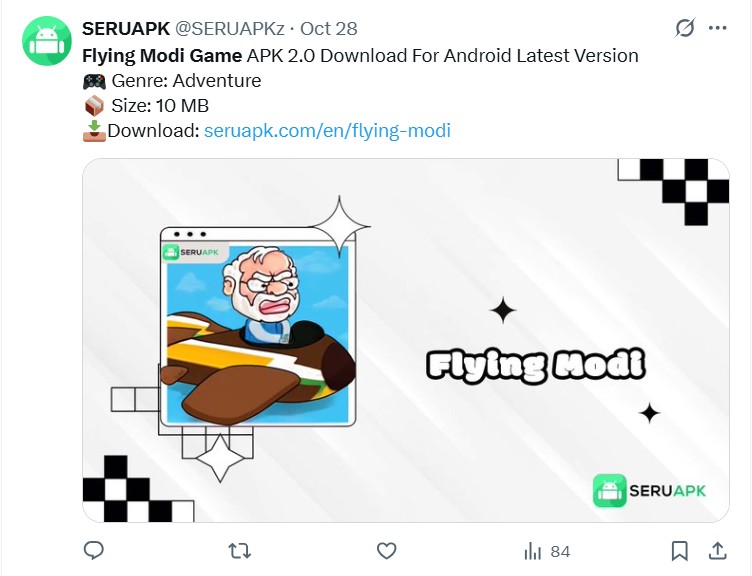Screen dimensions: 752x576
Task: Click the reply speech bubble icon
Action: coord(94,551)
